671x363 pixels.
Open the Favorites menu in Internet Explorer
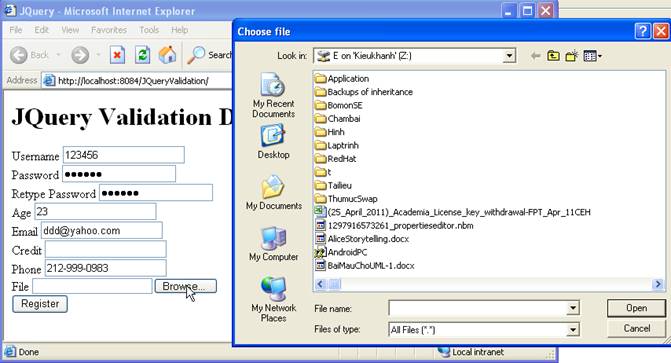pos(109,30)
